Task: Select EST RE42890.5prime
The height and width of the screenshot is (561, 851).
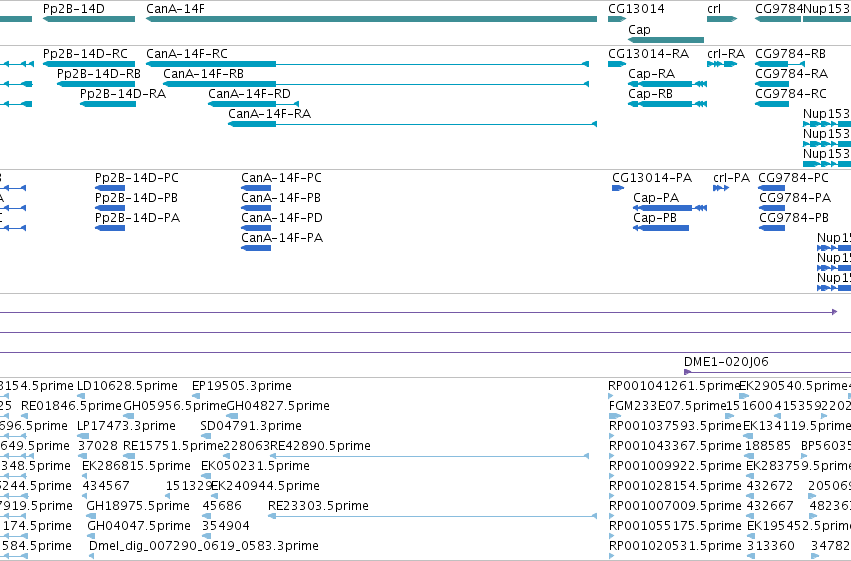Action: (x=429, y=456)
